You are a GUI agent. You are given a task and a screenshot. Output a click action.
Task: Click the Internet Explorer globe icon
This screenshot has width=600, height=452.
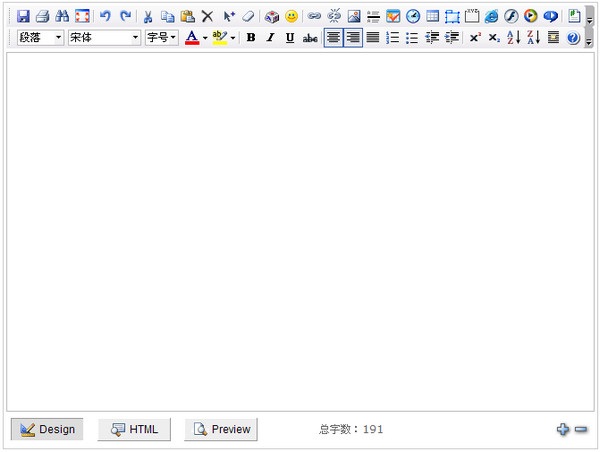coord(491,16)
